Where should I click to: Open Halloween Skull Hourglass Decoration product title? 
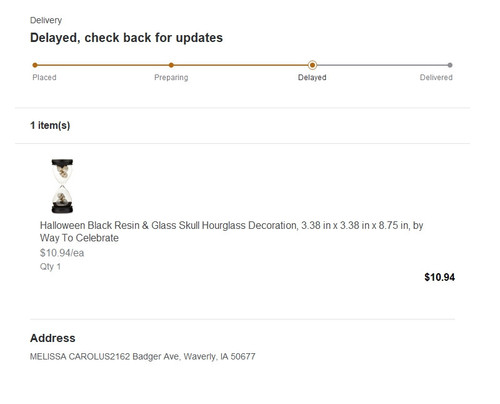pos(231,232)
